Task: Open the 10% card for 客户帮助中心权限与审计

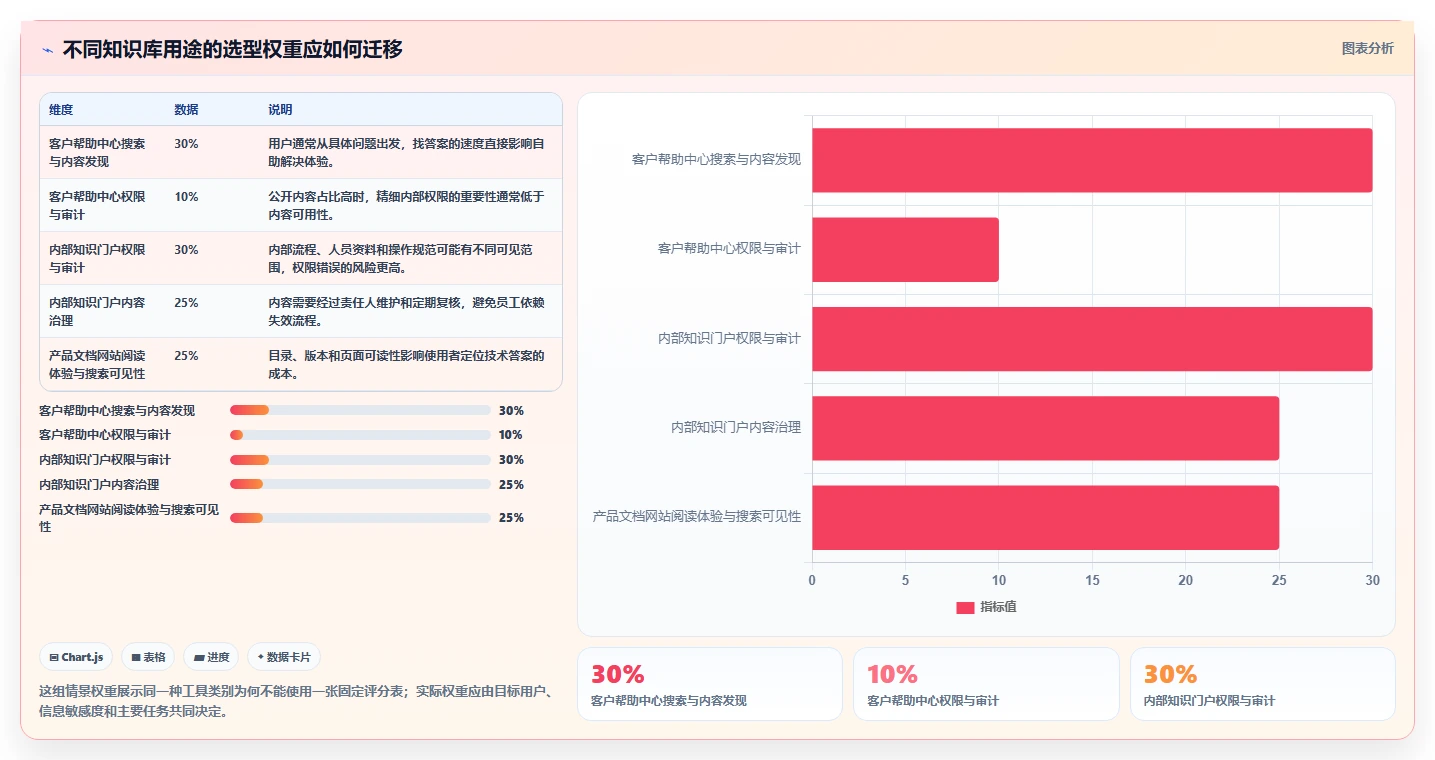Action: pos(986,684)
